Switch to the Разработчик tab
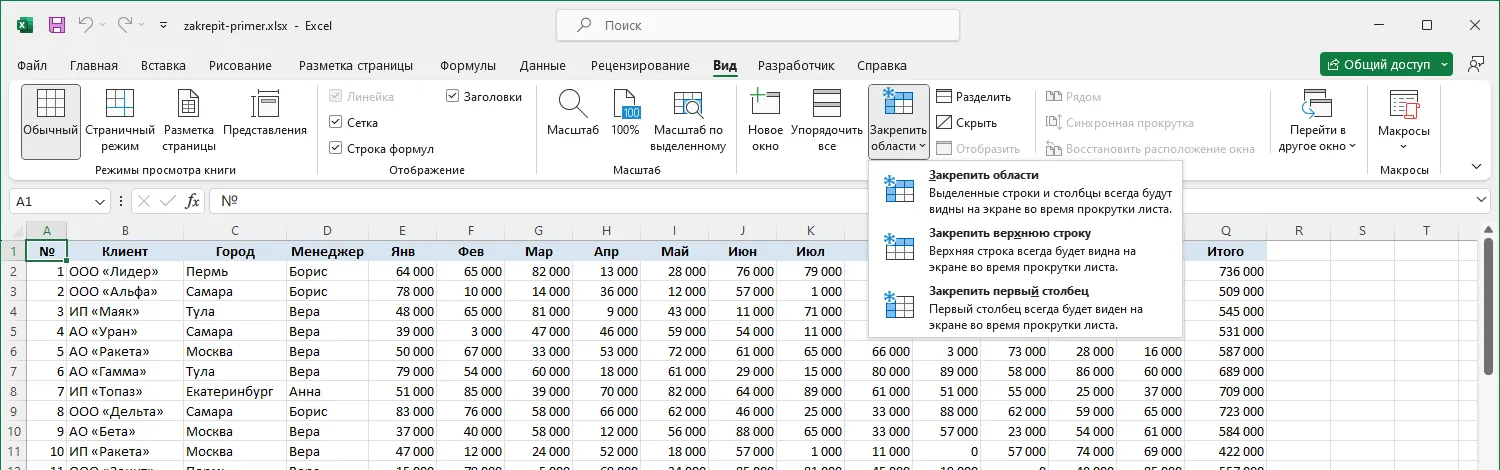 click(796, 66)
